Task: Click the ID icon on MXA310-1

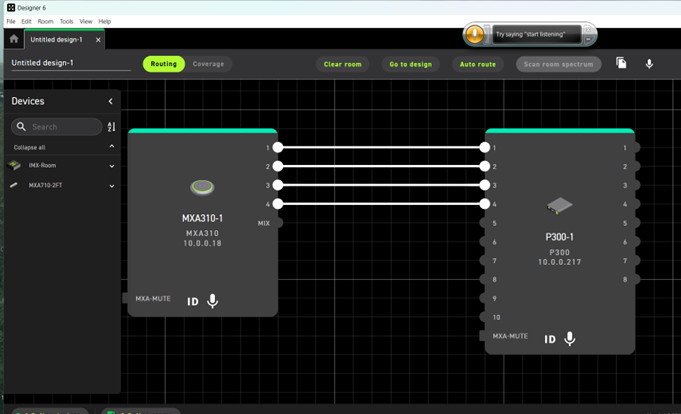Action: click(x=193, y=301)
